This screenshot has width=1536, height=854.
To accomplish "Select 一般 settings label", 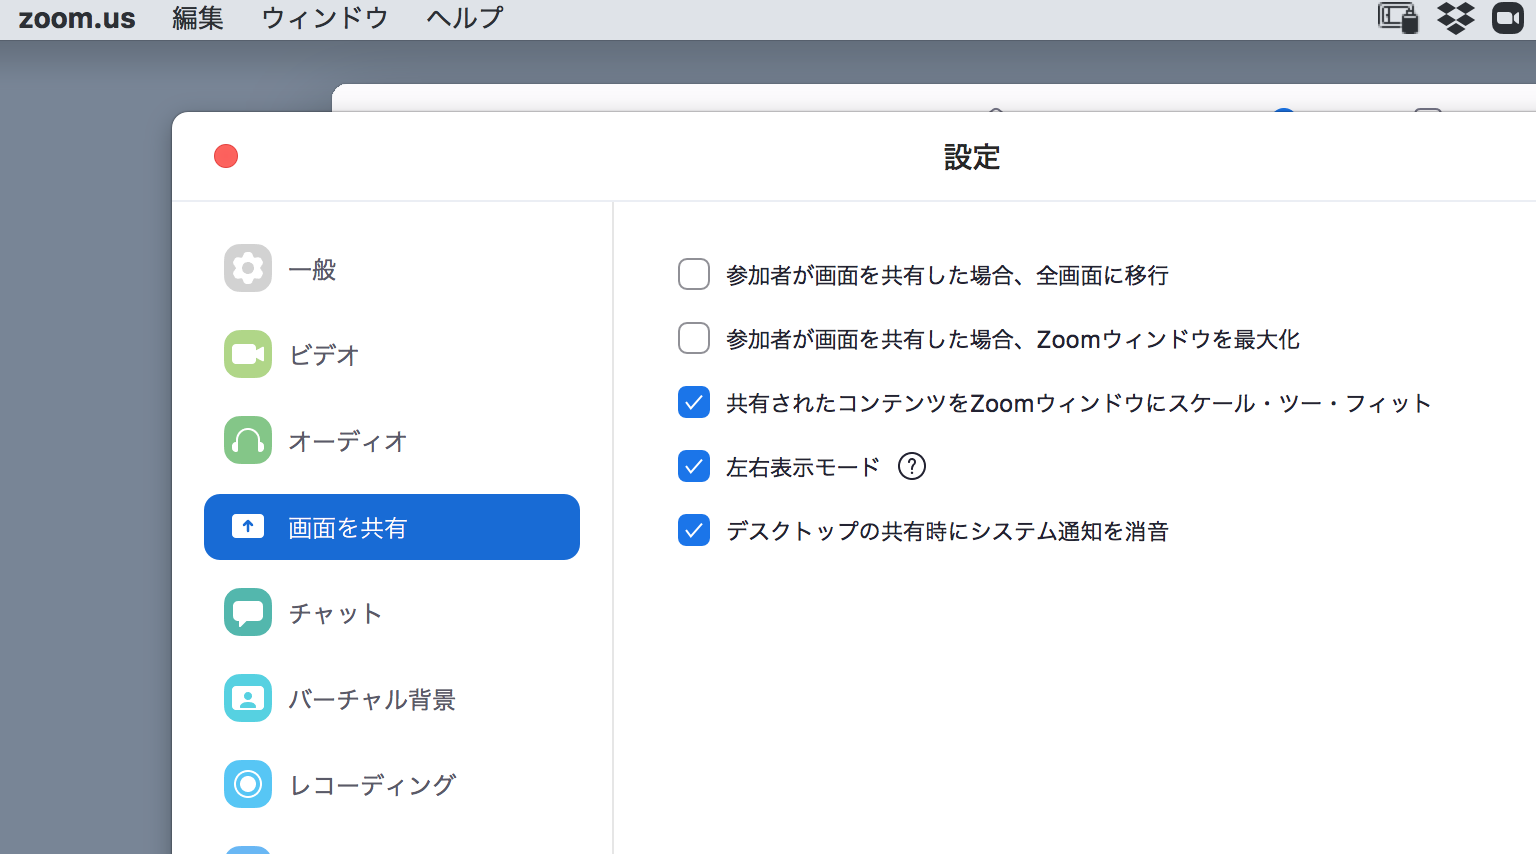I will [312, 269].
